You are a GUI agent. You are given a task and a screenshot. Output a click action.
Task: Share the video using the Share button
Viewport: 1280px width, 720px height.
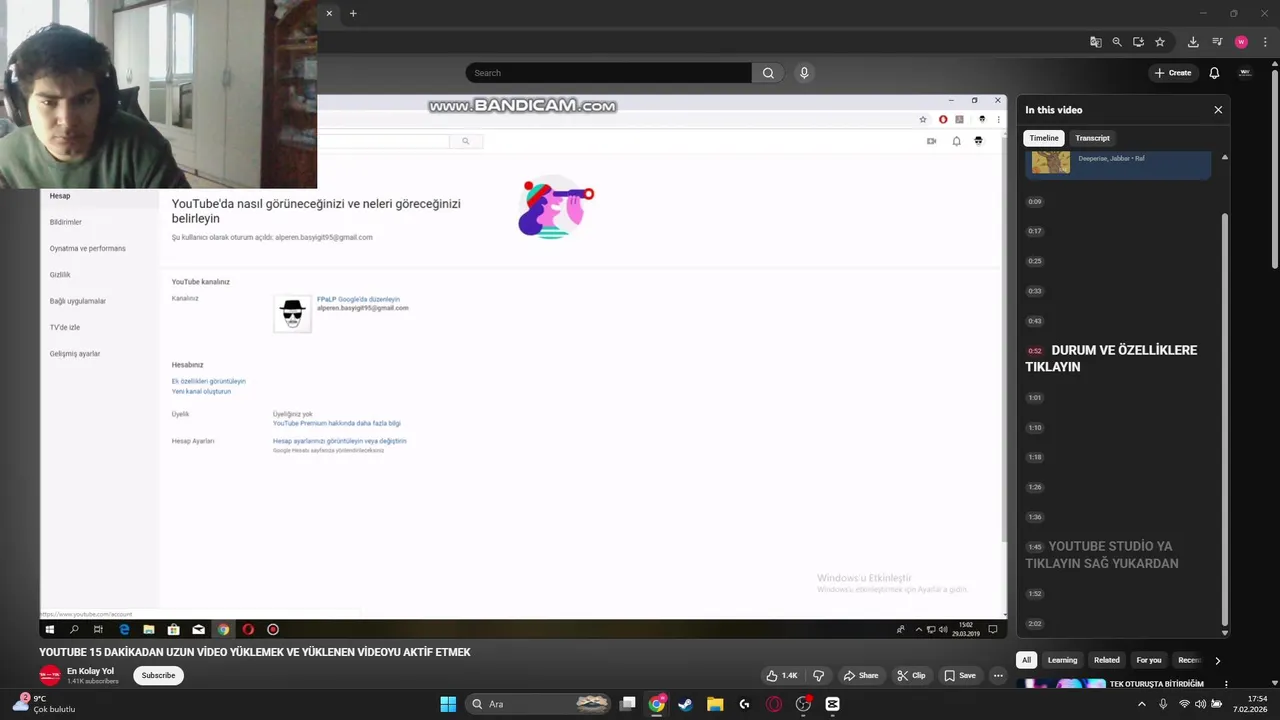pyautogui.click(x=860, y=675)
